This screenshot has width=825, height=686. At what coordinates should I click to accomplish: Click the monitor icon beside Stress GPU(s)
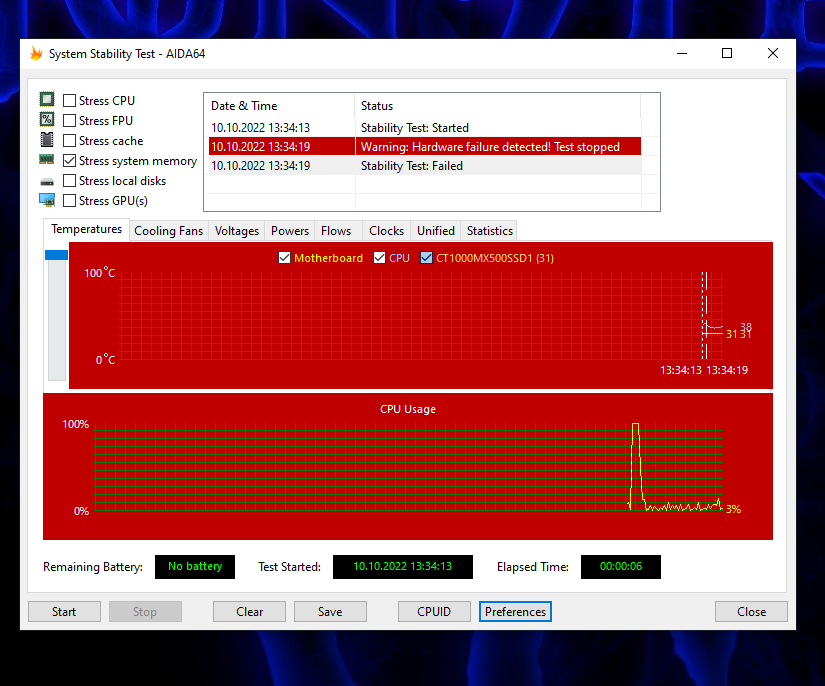point(47,200)
